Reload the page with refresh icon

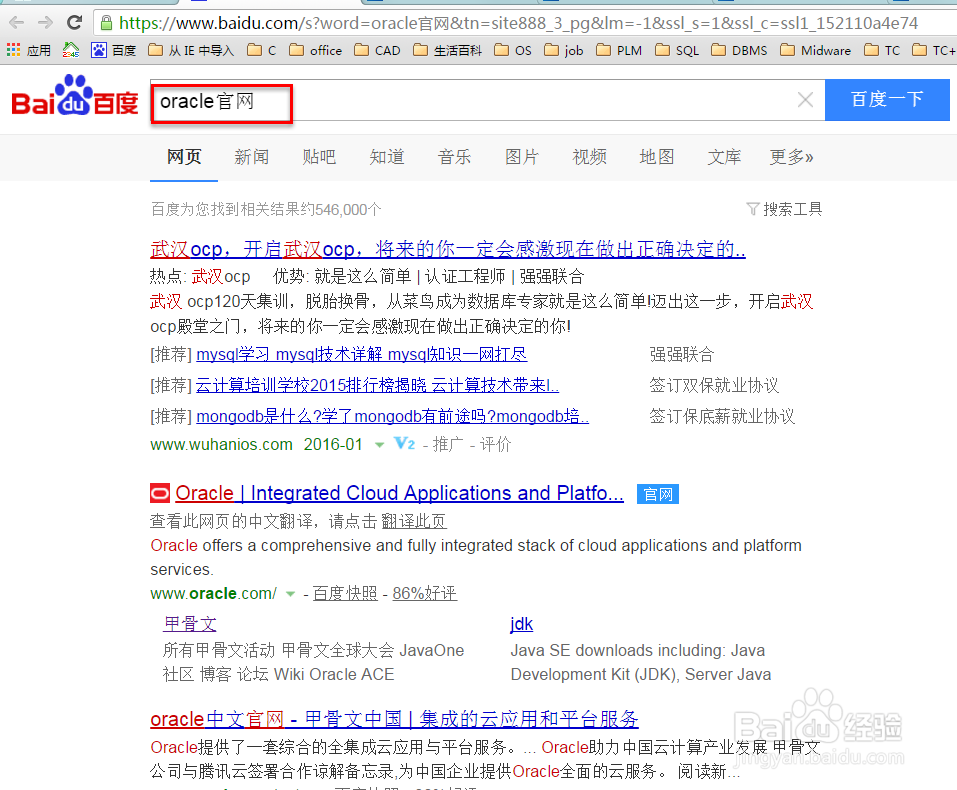(74, 23)
